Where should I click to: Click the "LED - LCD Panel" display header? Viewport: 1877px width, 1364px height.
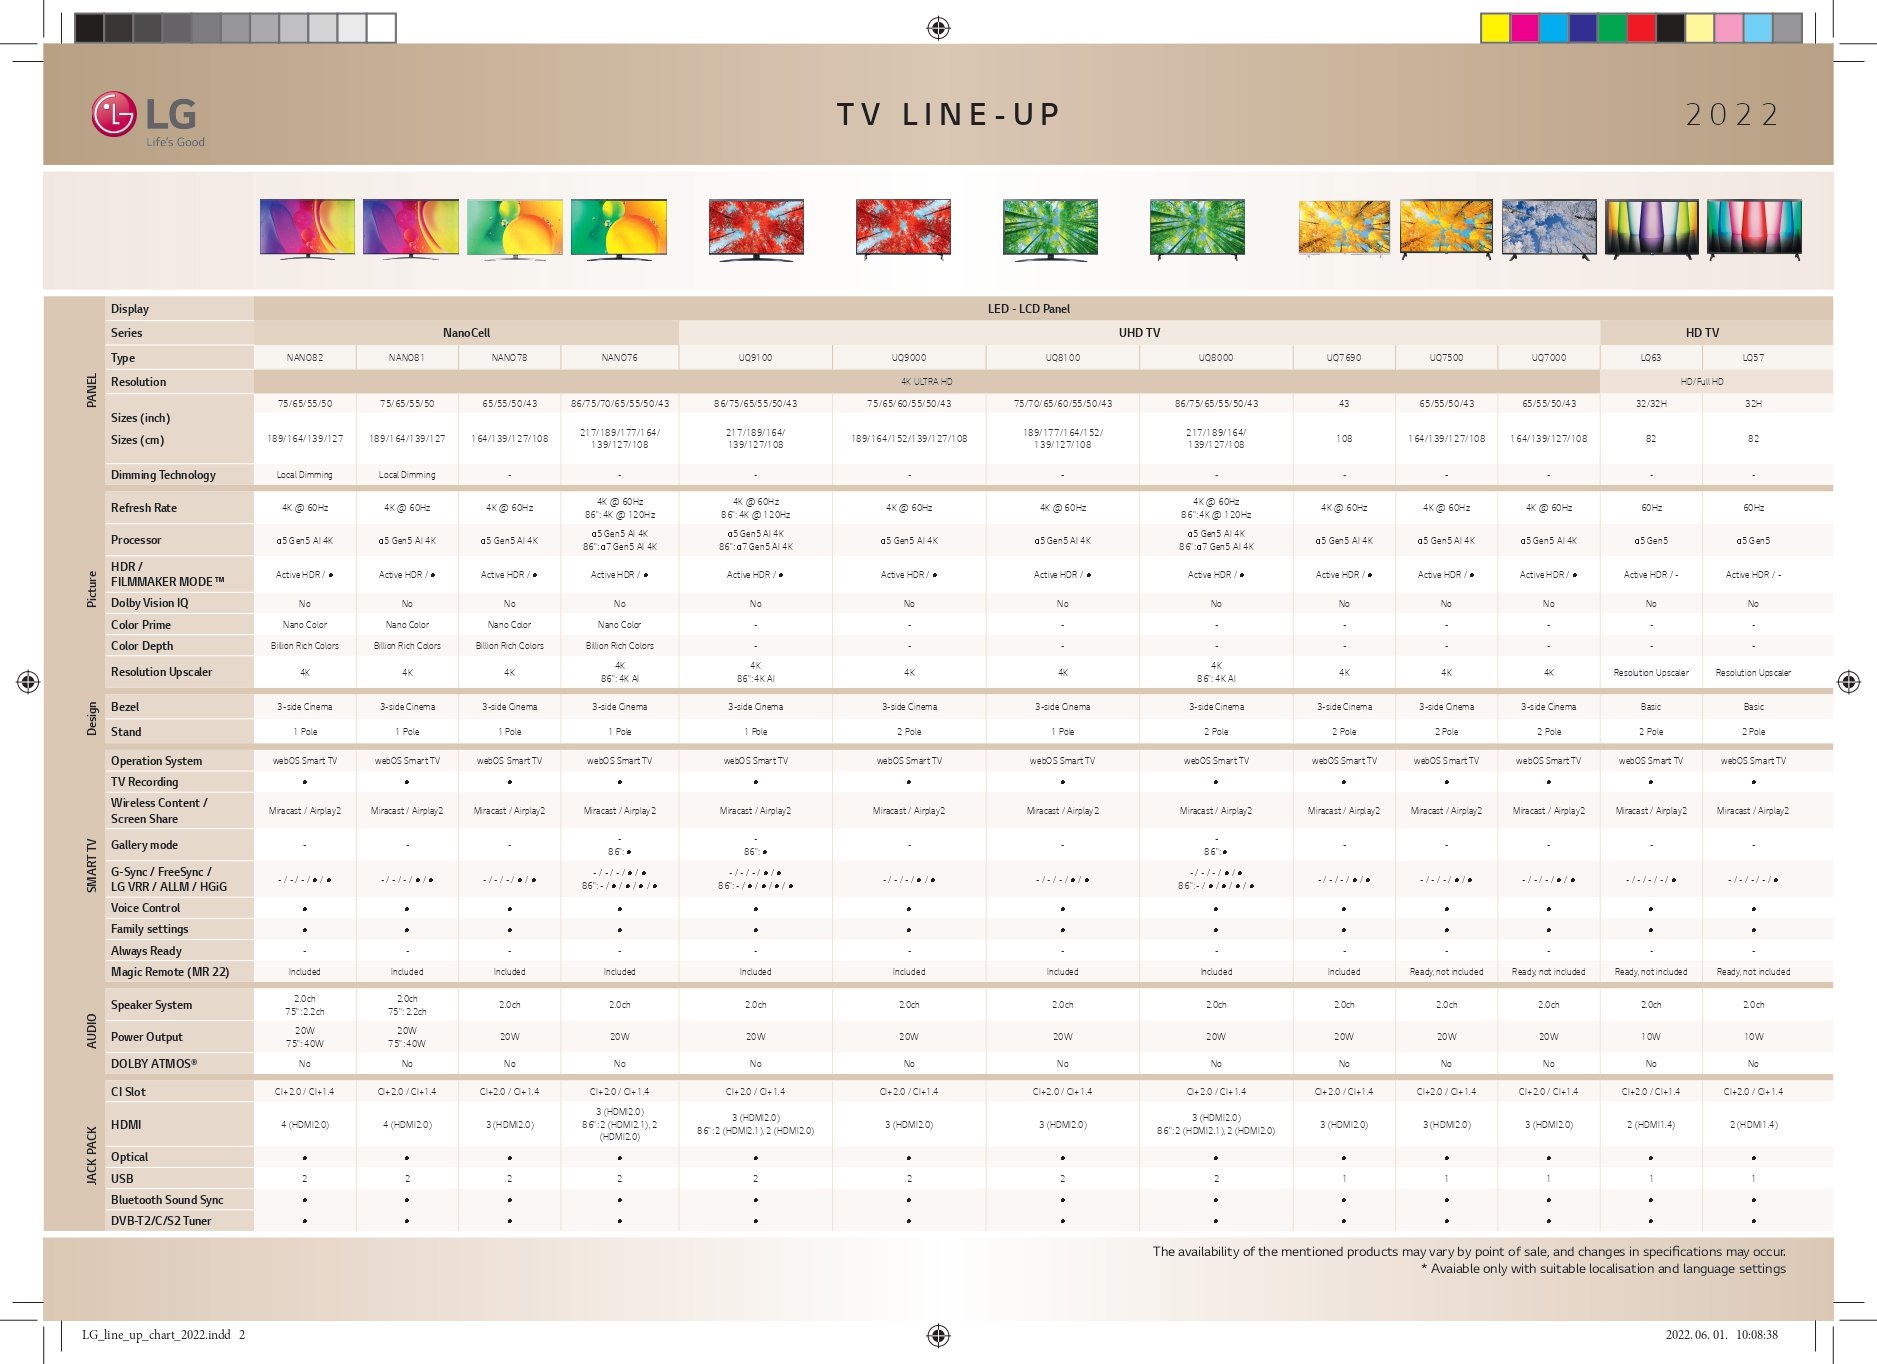point(1029,309)
